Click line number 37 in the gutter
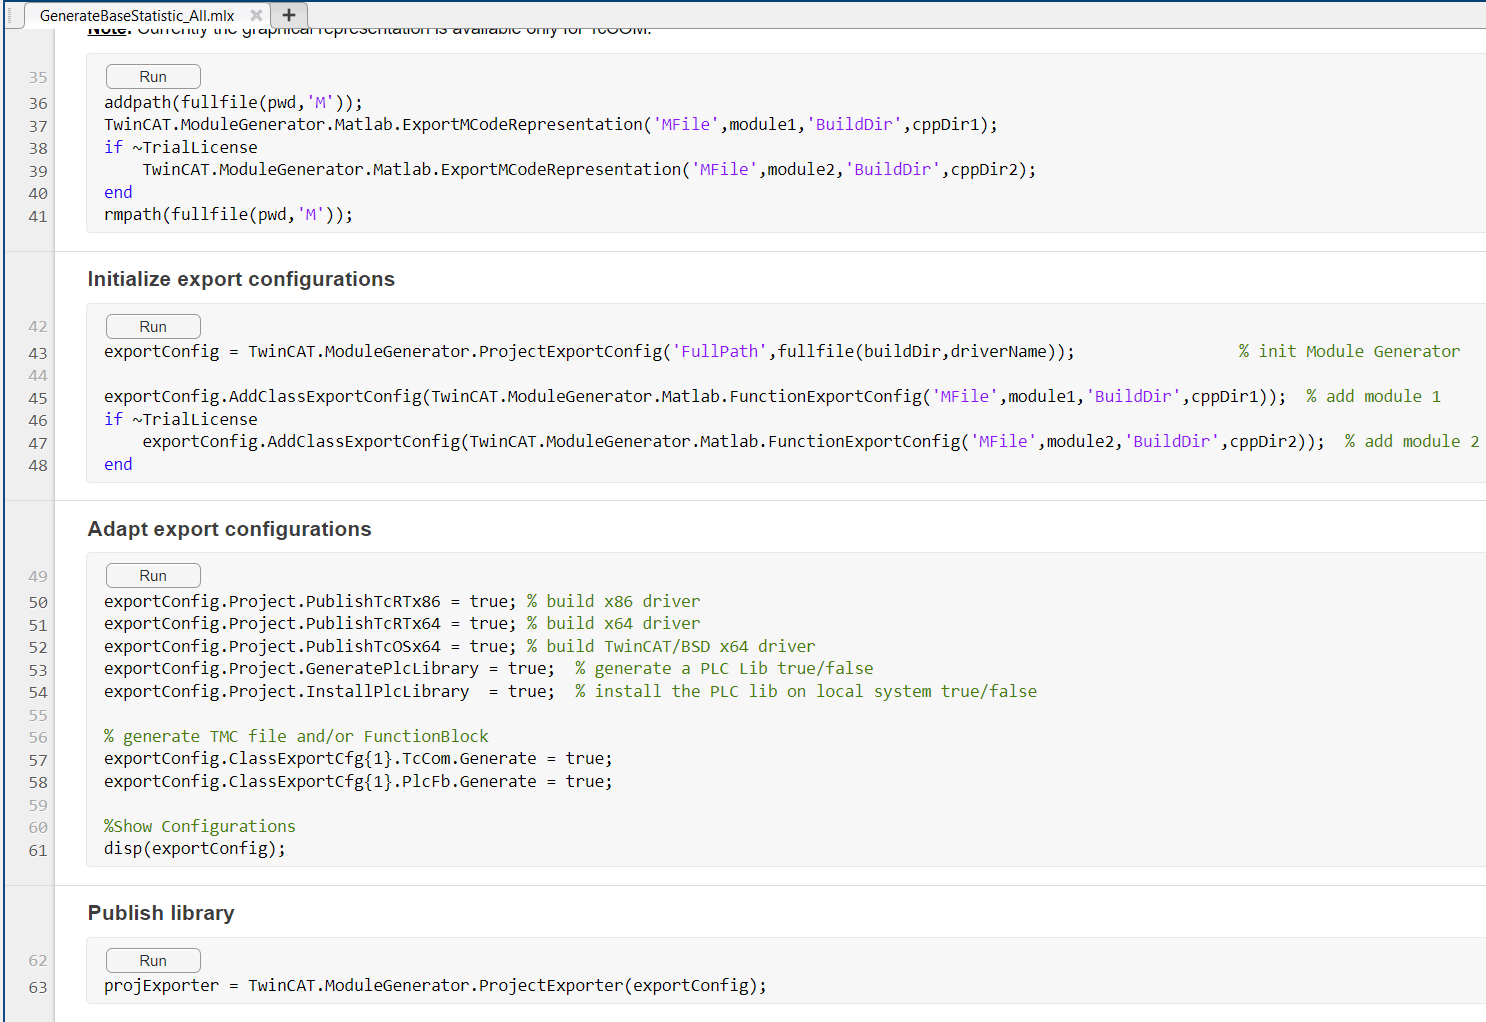The width and height of the screenshot is (1486, 1022). click(x=38, y=126)
